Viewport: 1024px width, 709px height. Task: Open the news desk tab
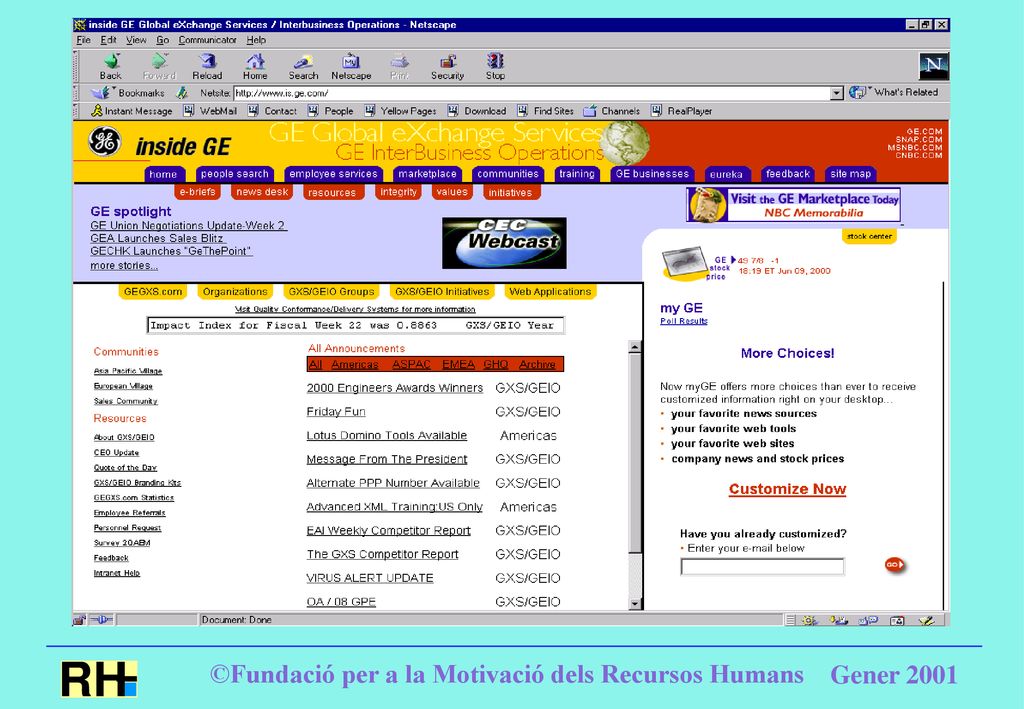tap(262, 192)
